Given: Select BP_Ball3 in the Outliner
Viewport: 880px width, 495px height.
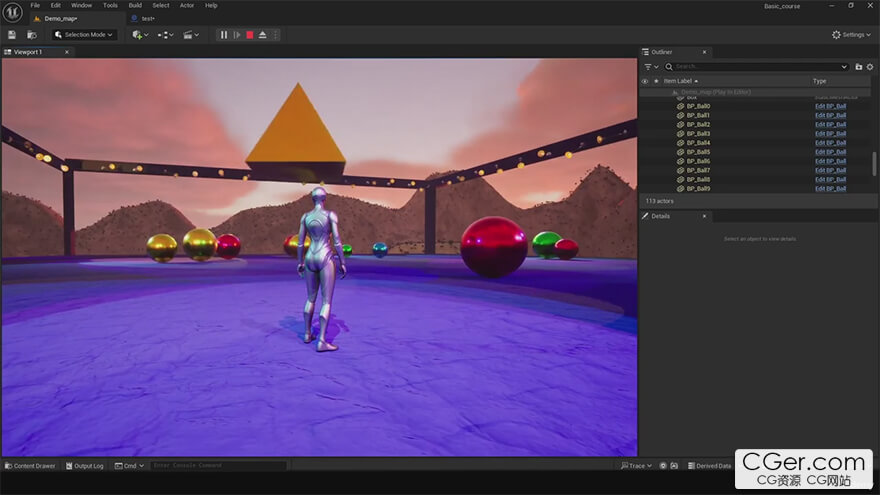Looking at the screenshot, I should click(x=698, y=134).
